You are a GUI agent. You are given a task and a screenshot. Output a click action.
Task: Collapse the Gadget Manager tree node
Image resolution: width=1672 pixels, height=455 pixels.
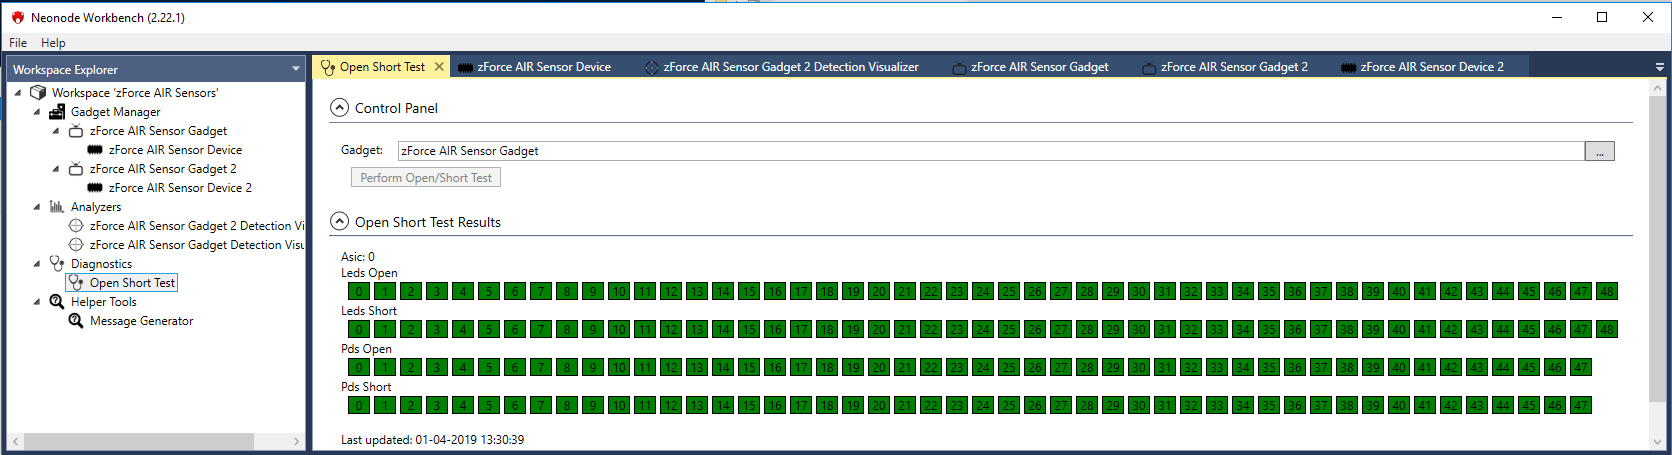[37, 112]
